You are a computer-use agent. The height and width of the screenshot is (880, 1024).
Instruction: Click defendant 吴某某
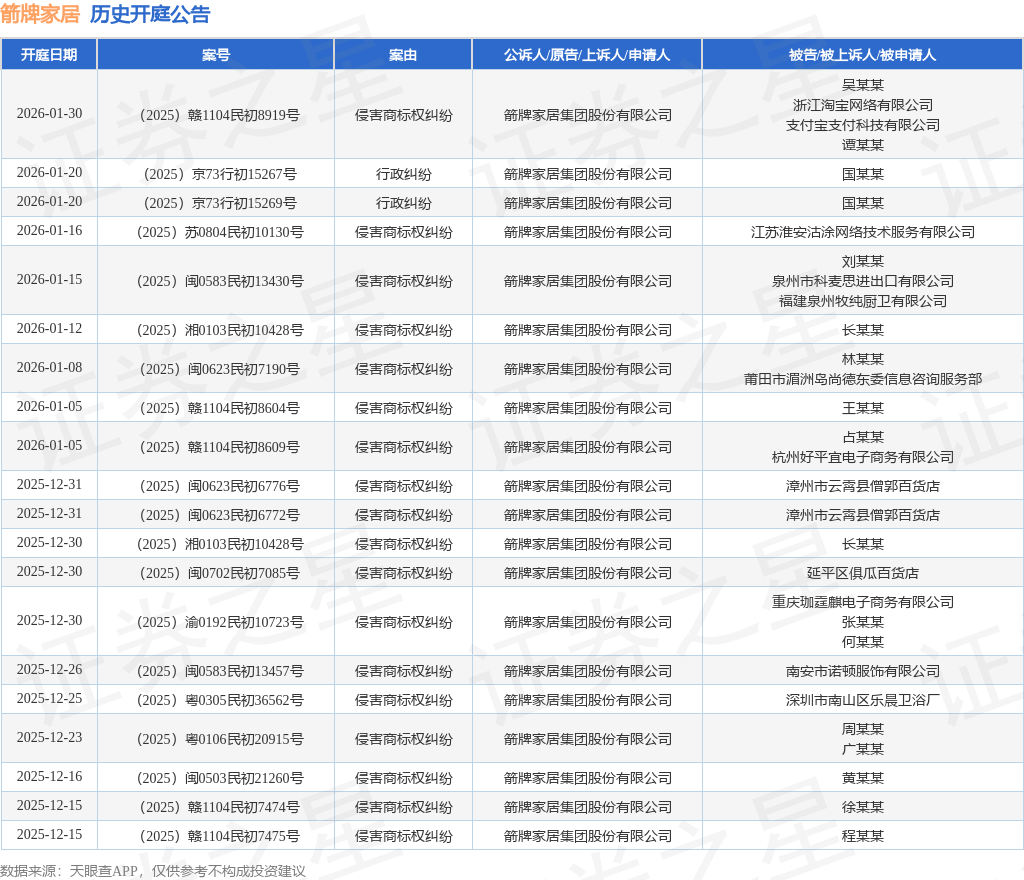point(863,85)
